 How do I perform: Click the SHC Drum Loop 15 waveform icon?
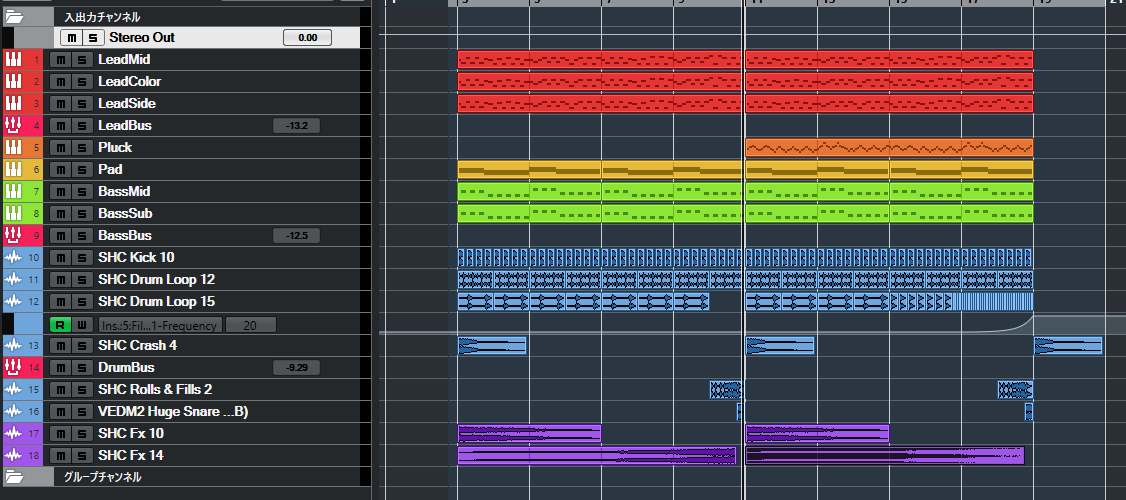[x=13, y=301]
